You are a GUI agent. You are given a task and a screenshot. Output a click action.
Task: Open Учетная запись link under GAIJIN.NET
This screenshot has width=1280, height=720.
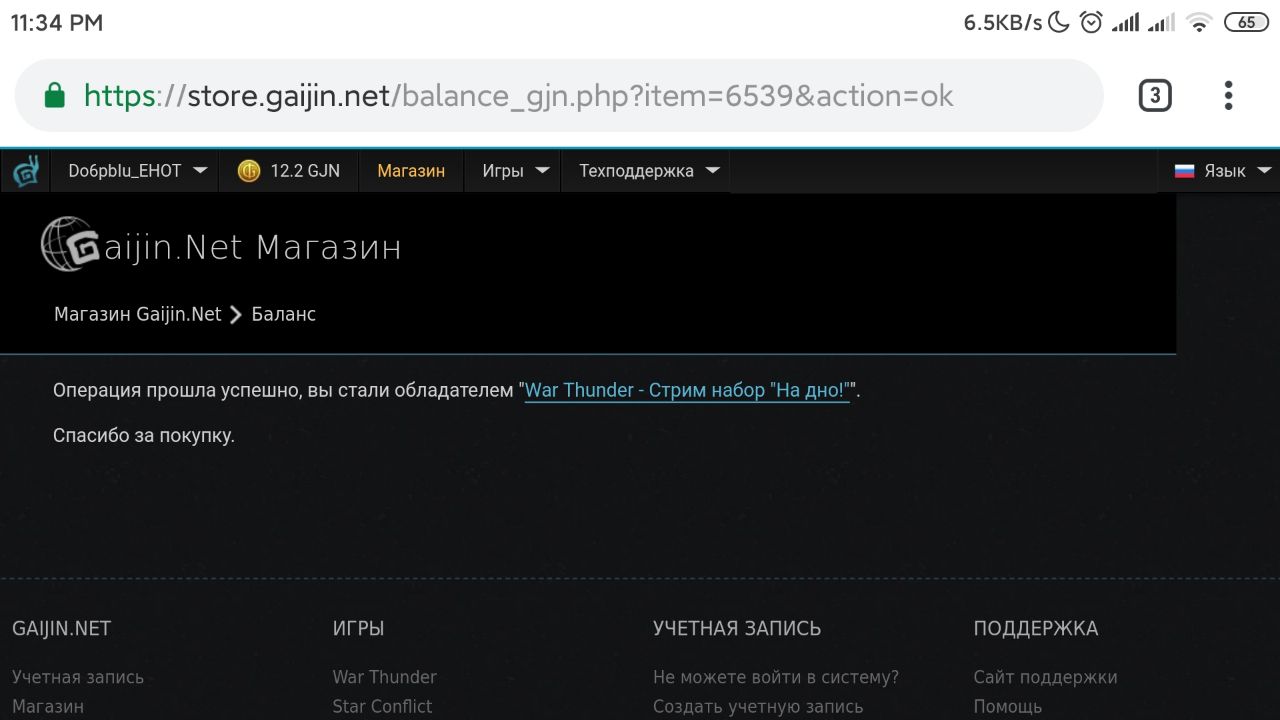[x=78, y=677]
